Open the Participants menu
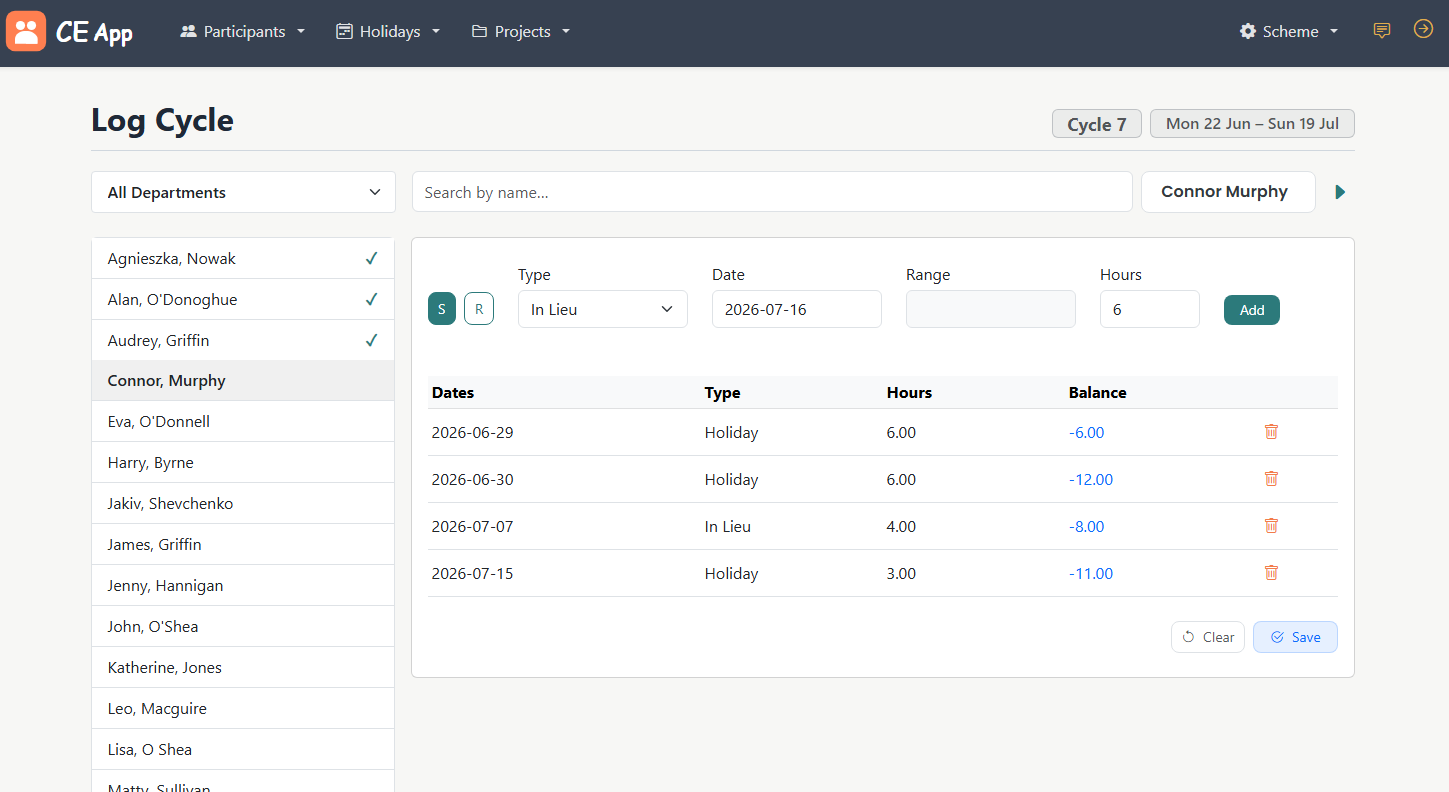The width and height of the screenshot is (1449, 792). pyautogui.click(x=243, y=32)
